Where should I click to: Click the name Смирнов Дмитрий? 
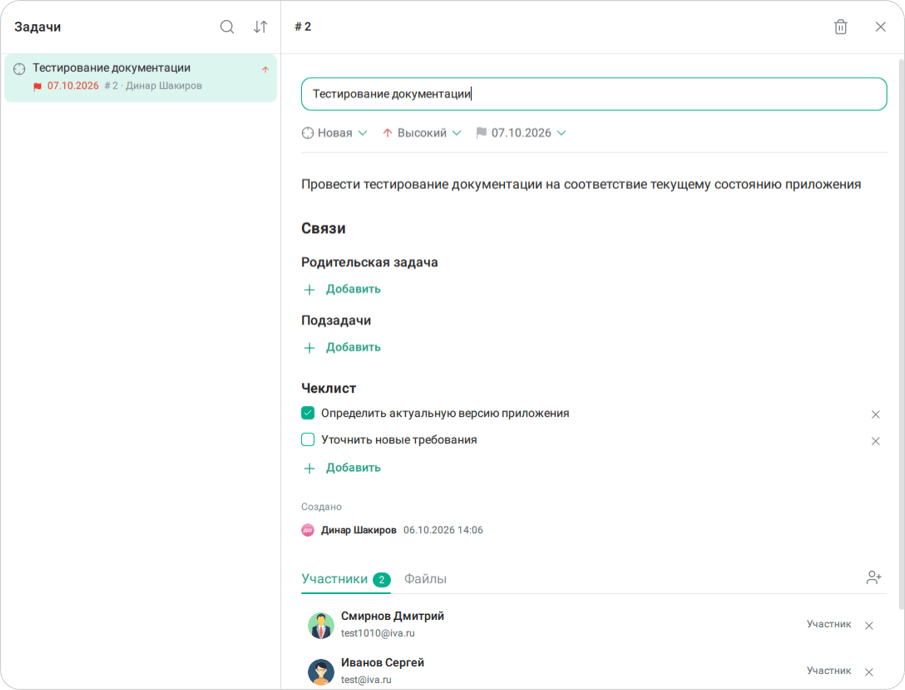click(392, 616)
